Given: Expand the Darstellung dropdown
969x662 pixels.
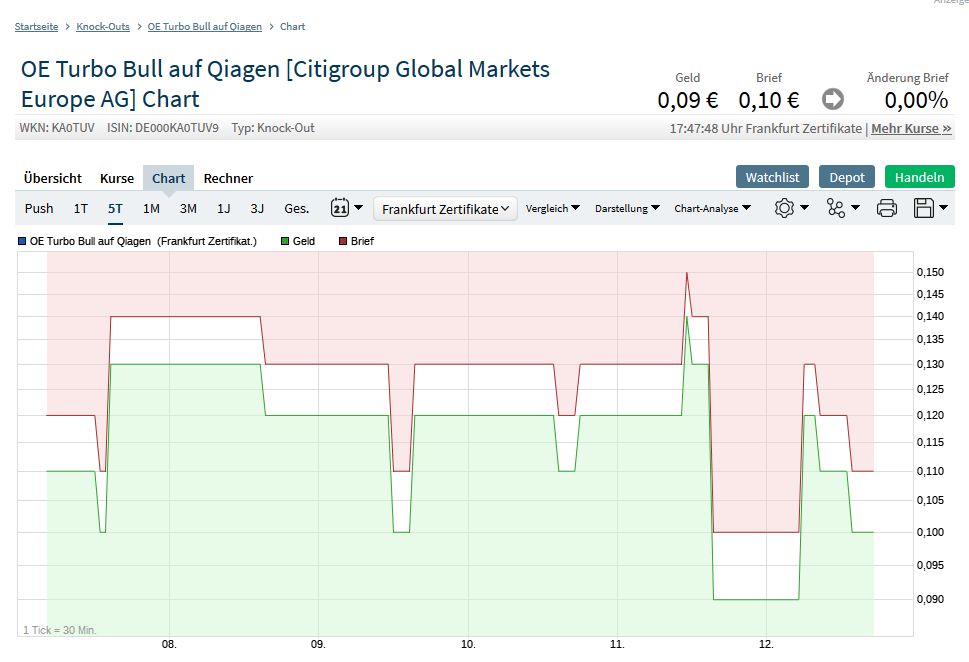Looking at the screenshot, I should pyautogui.click(x=627, y=208).
